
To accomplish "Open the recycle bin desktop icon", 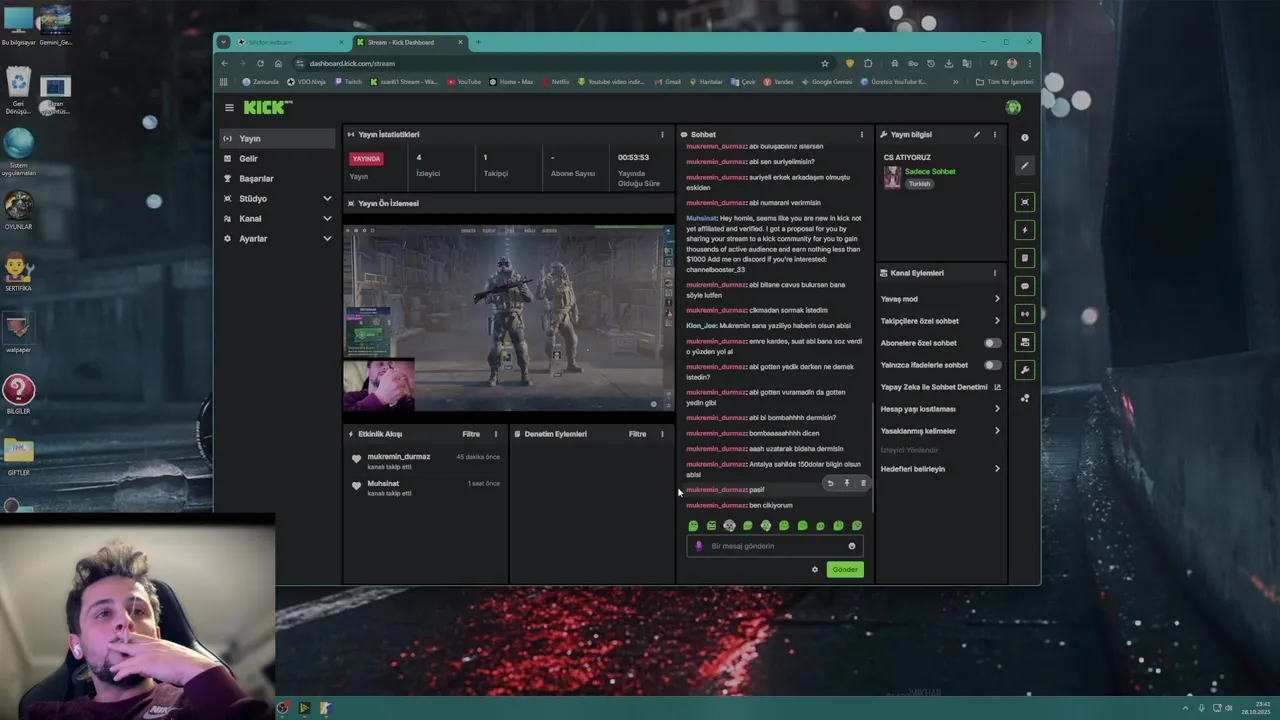I will [x=18, y=90].
